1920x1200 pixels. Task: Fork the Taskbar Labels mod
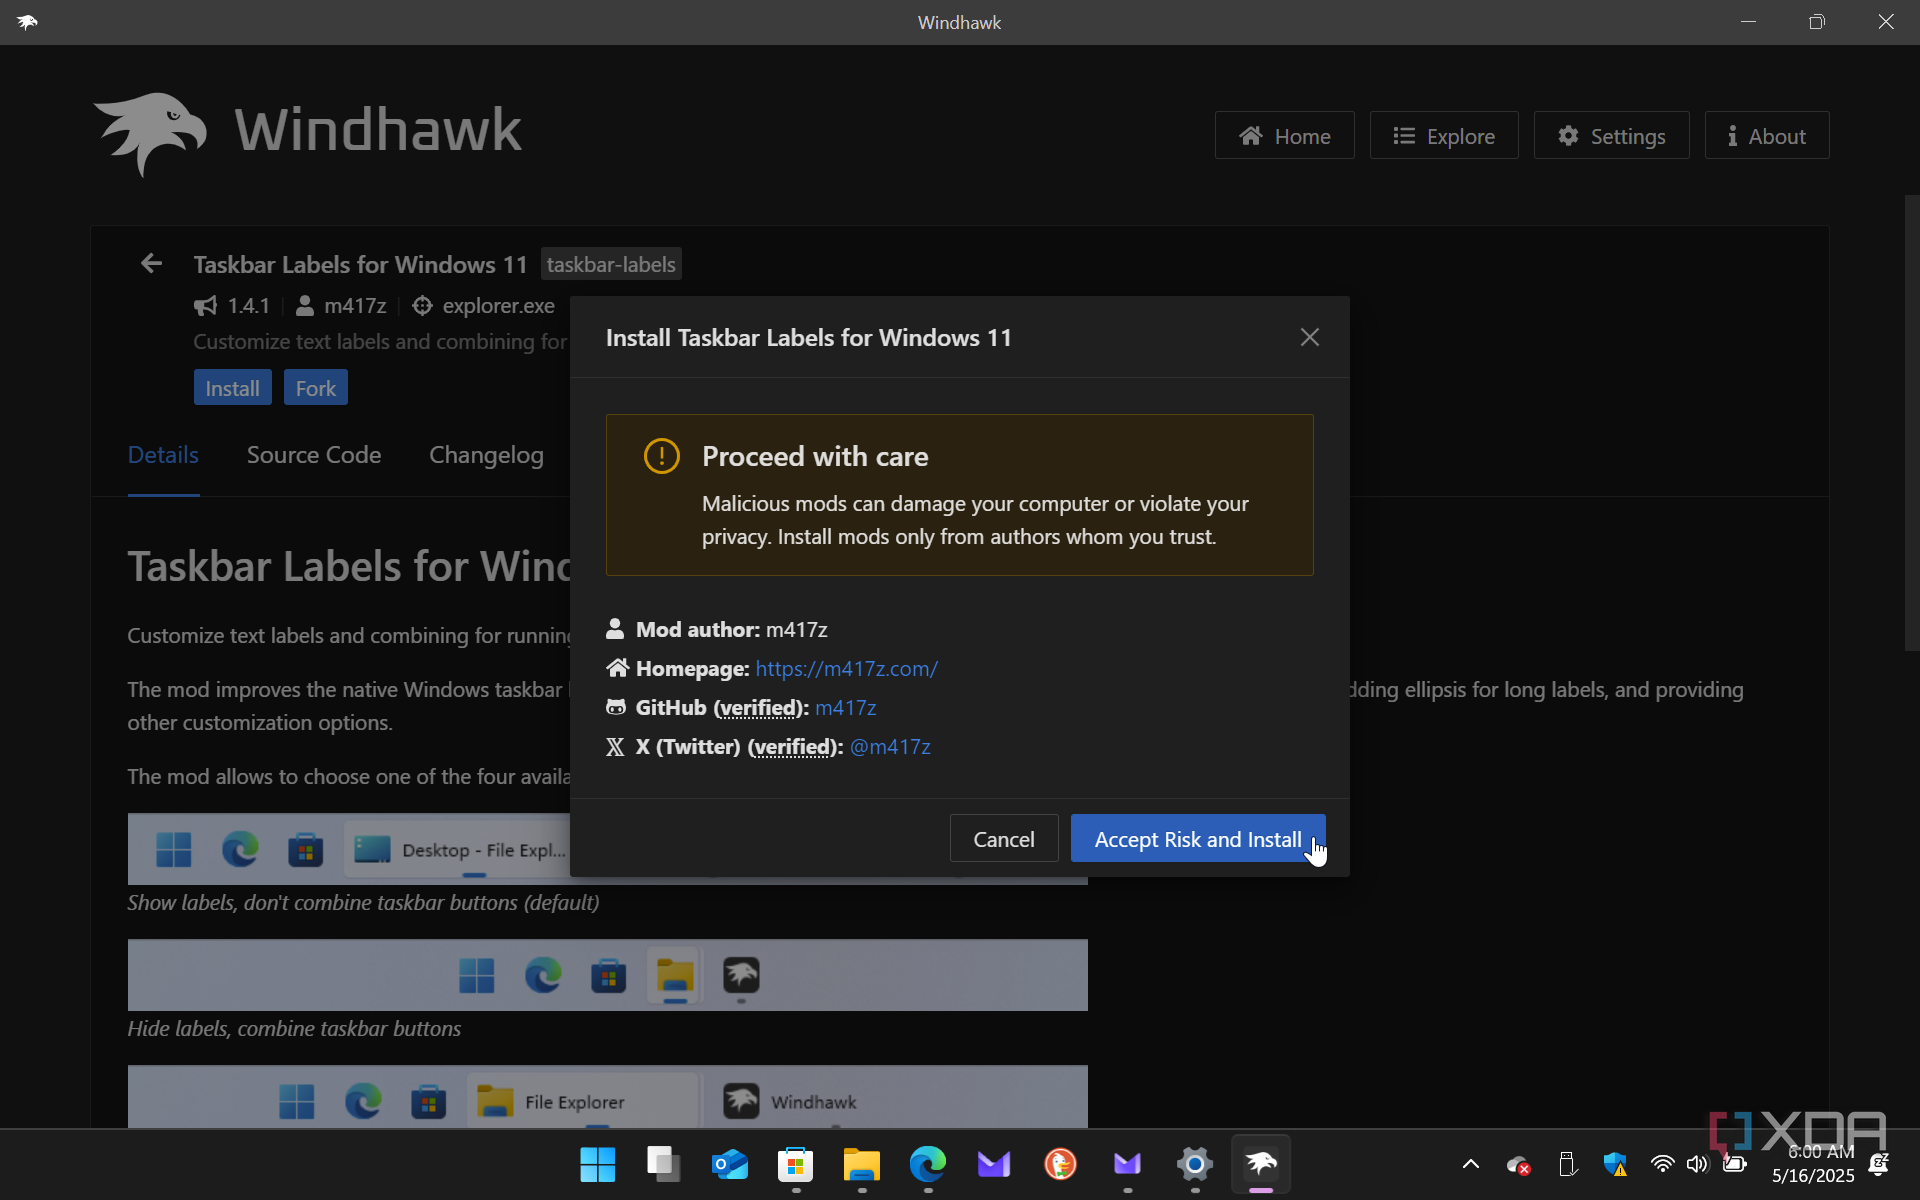315,387
